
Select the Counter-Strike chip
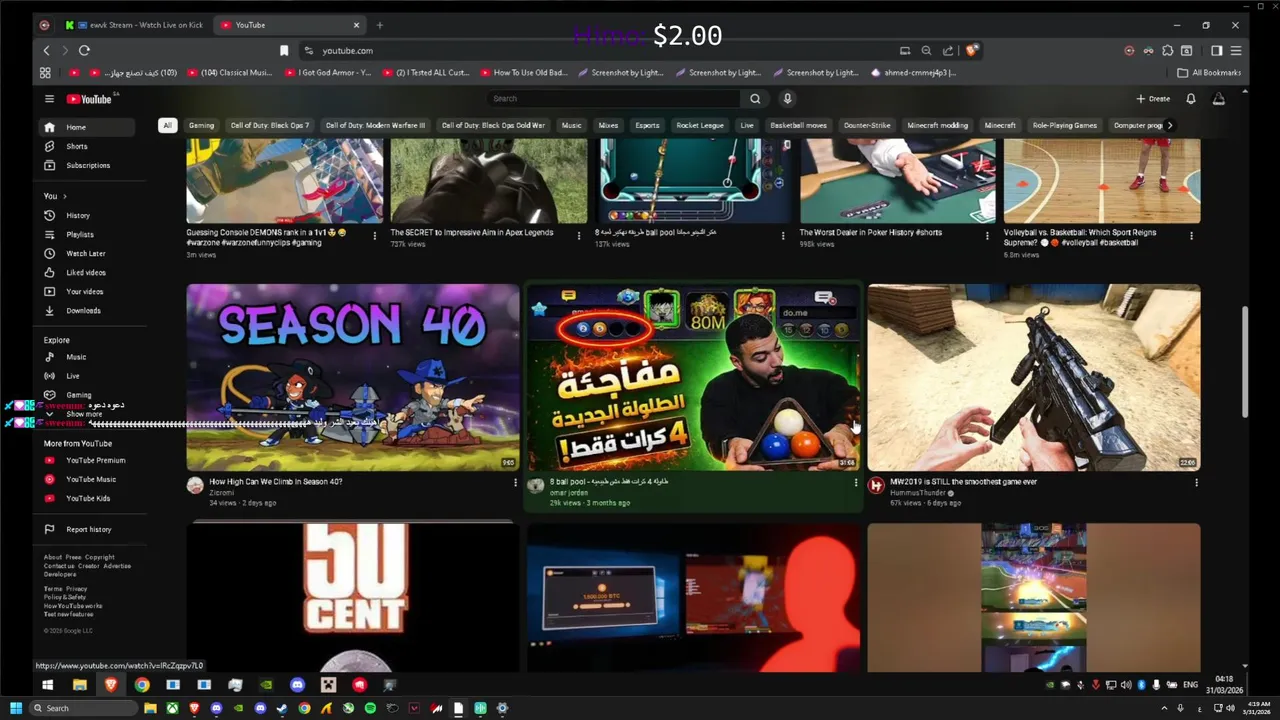pos(867,125)
